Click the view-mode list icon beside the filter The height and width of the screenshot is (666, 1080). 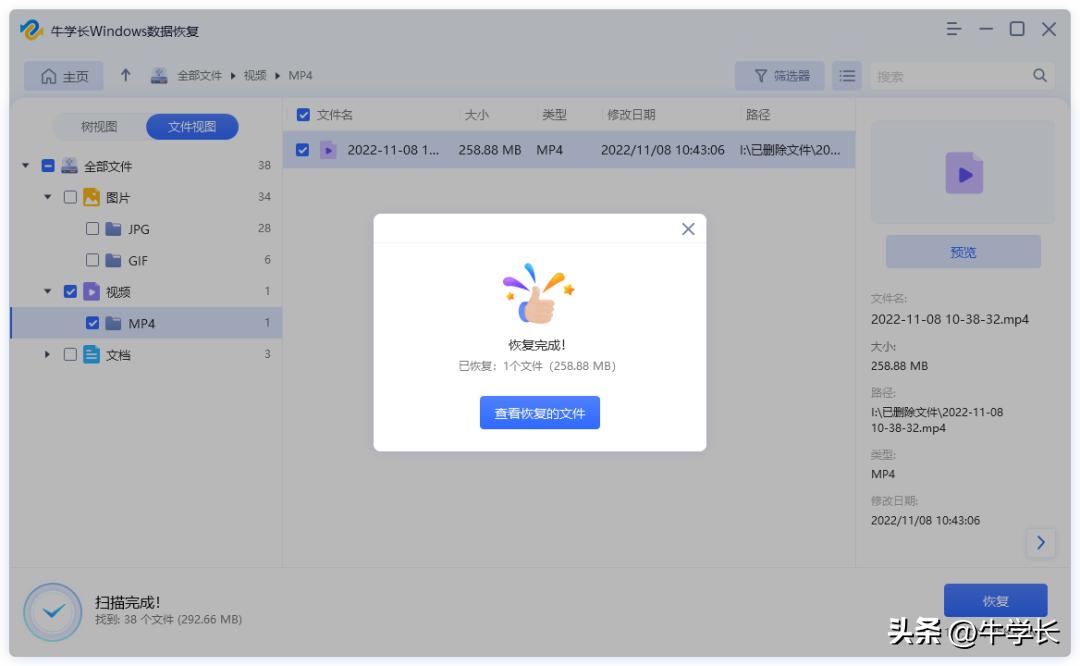pyautogui.click(x=845, y=75)
